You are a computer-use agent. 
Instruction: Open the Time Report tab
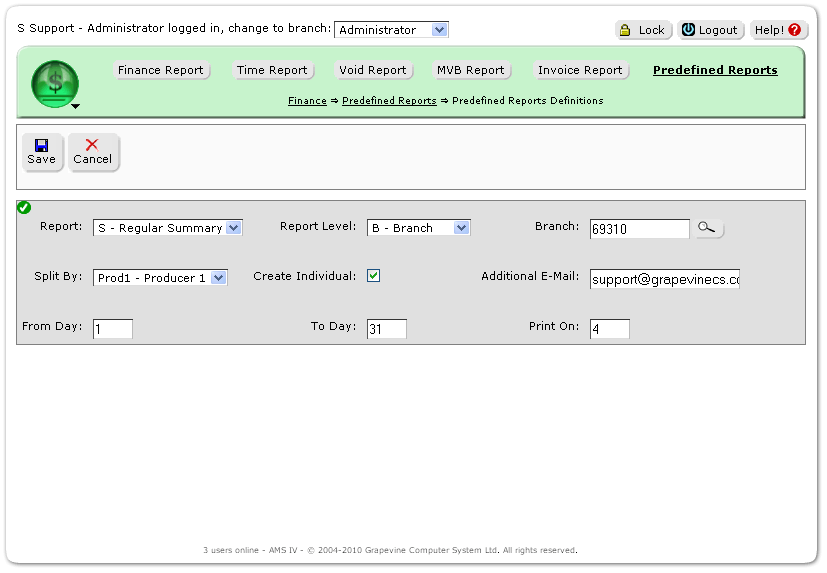[x=272, y=70]
